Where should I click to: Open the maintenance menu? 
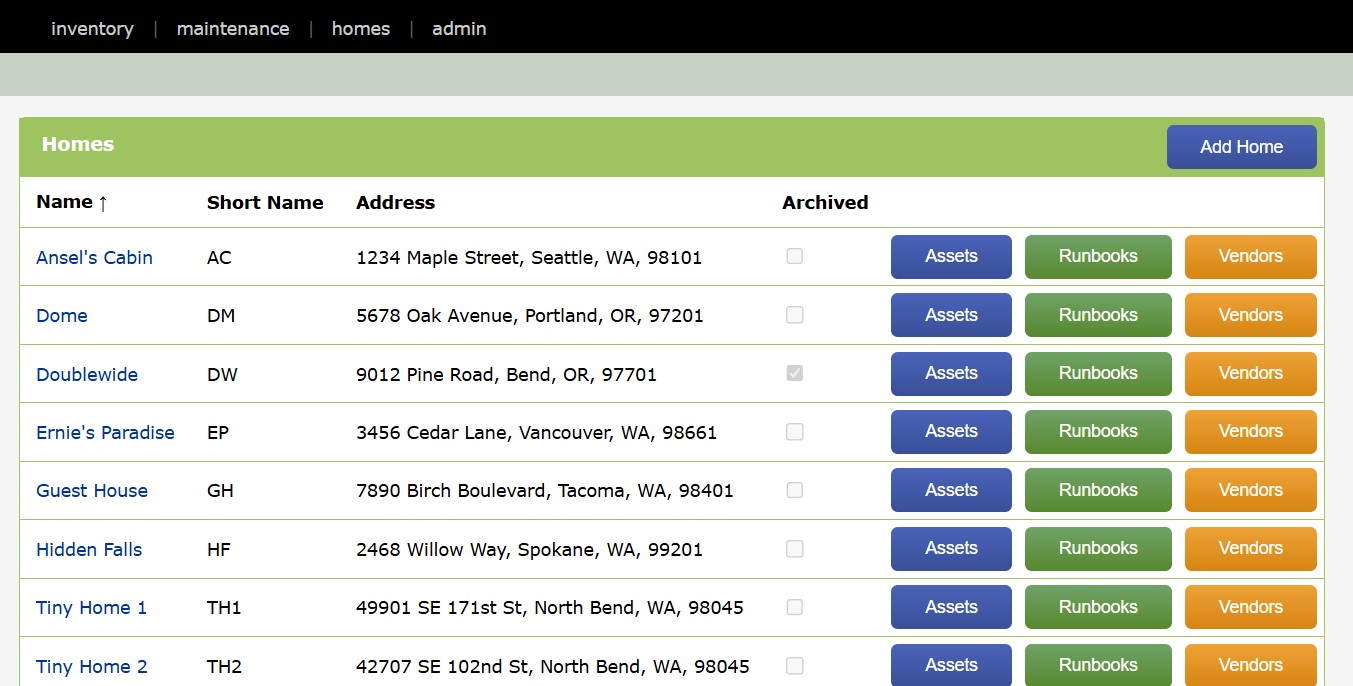tap(233, 29)
